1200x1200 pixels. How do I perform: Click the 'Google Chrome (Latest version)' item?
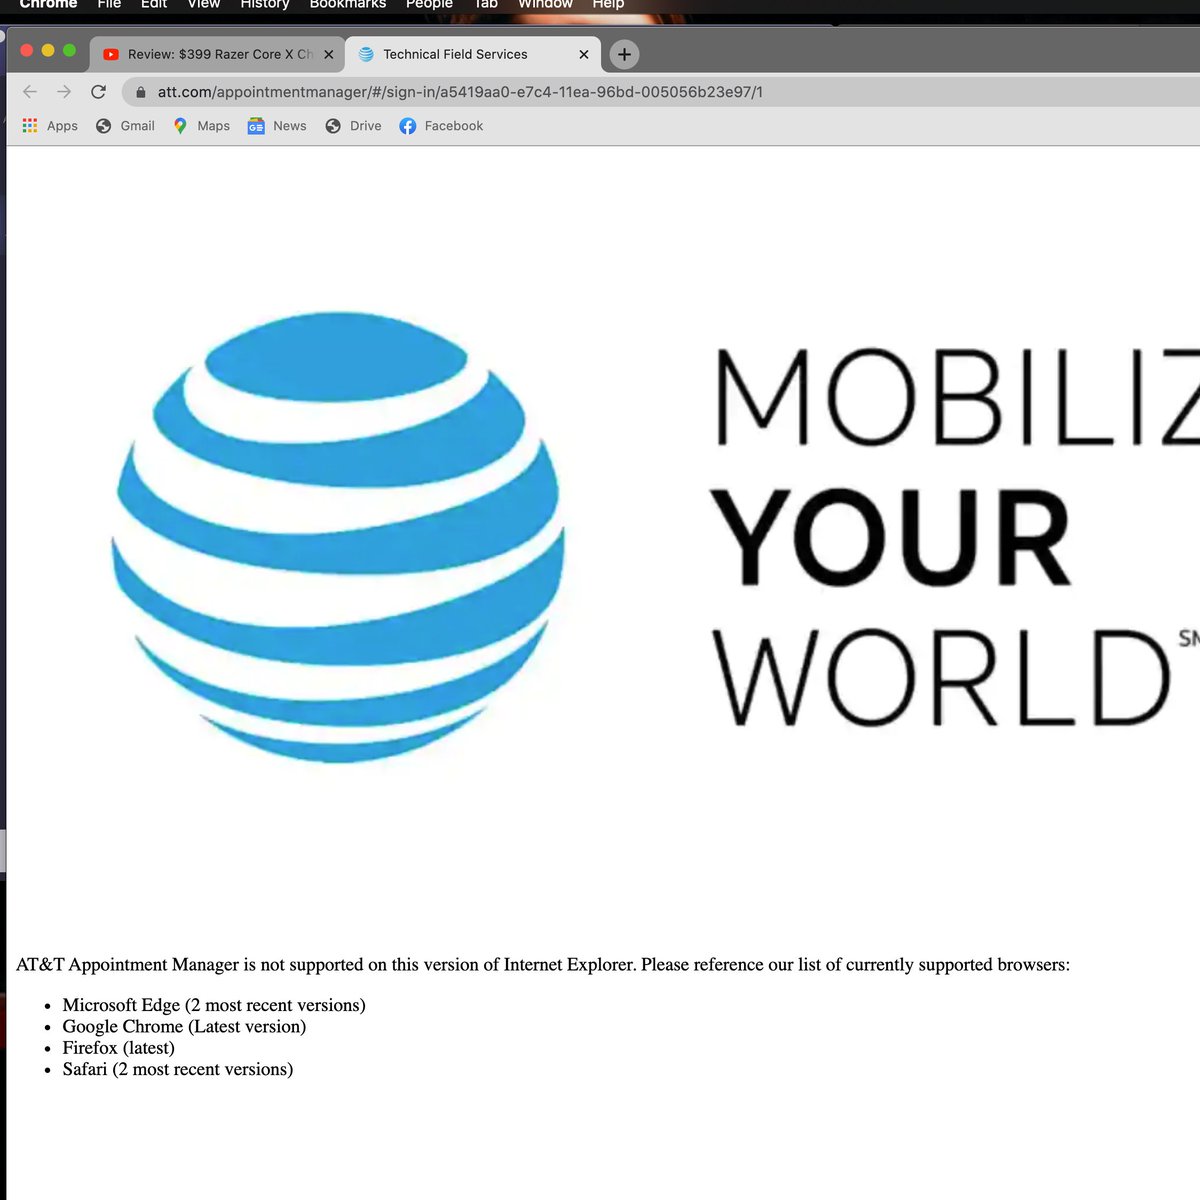[x=184, y=1026]
